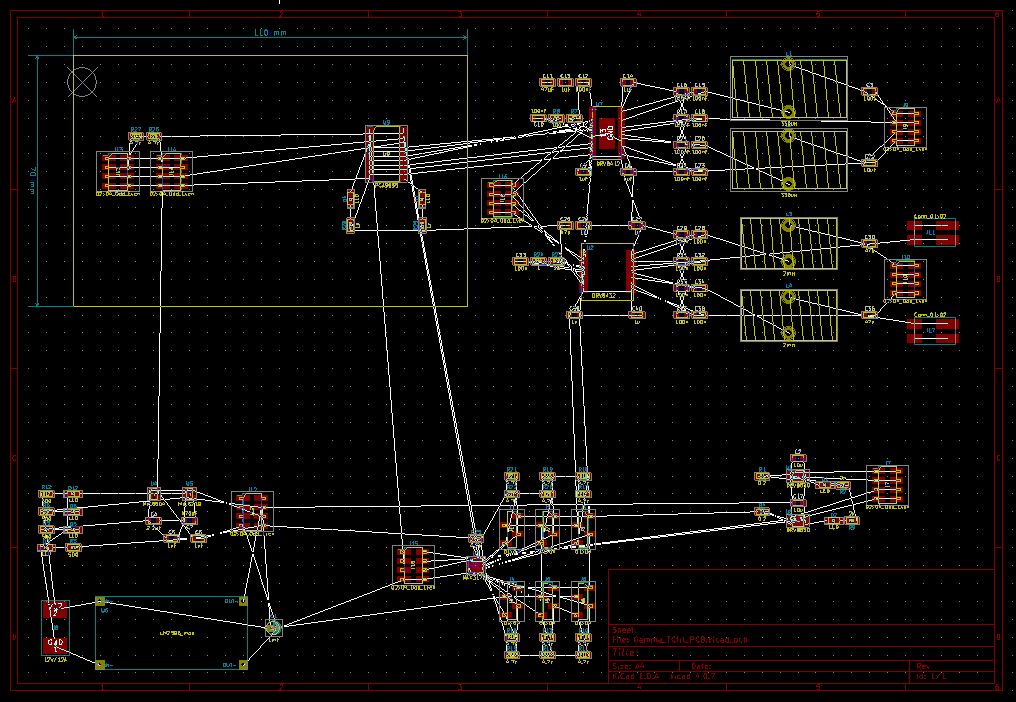Viewport: 1016px width, 702px height.
Task: Select the U15 DIP footprint at the bottom center
Action: 413,566
